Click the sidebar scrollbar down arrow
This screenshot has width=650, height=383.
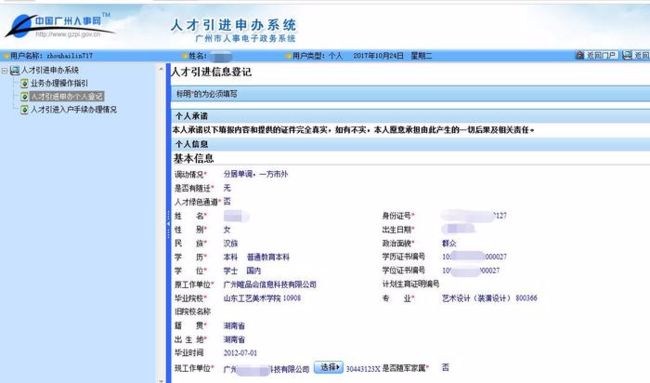[161, 380]
